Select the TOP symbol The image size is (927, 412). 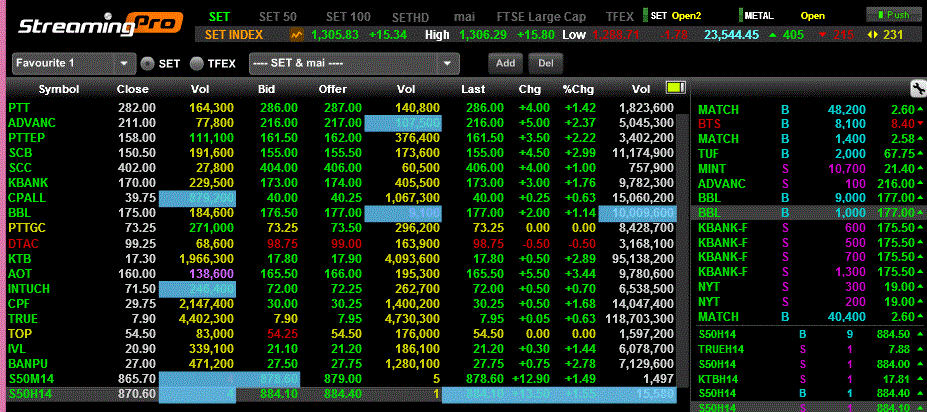point(20,333)
